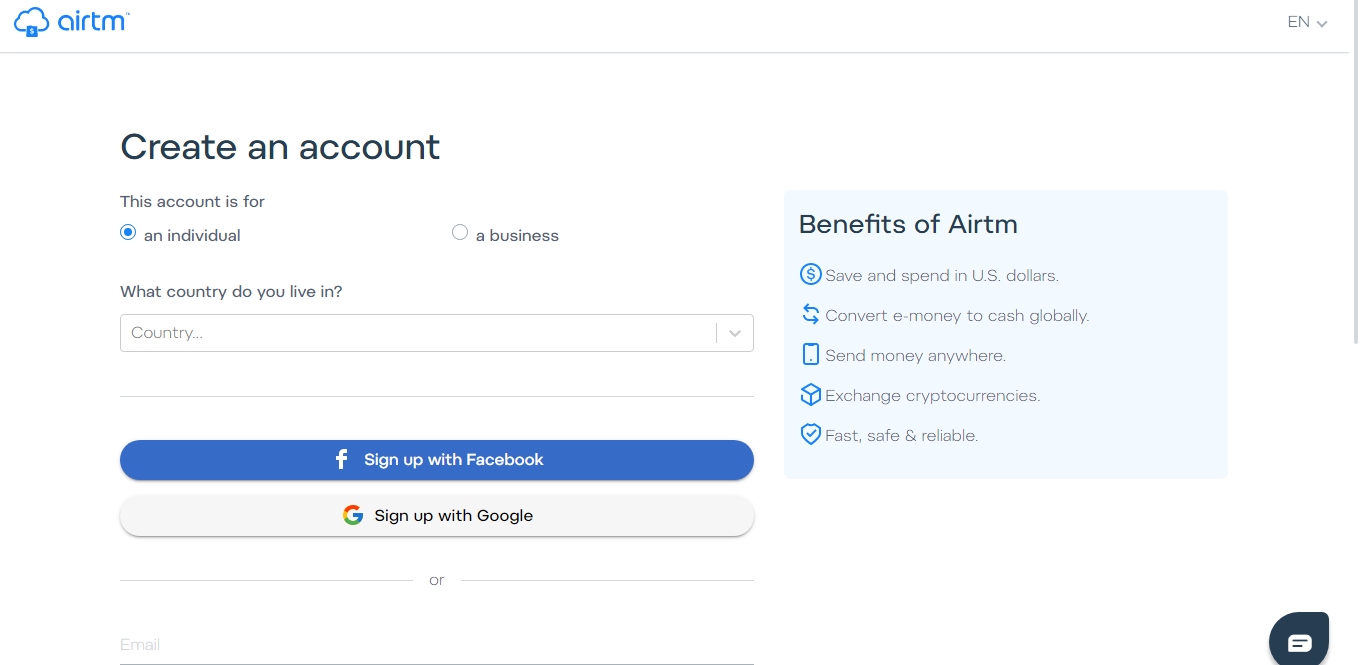Click the shield checkmark icon in Benefits
The width and height of the screenshot is (1363, 665).
tap(810, 435)
